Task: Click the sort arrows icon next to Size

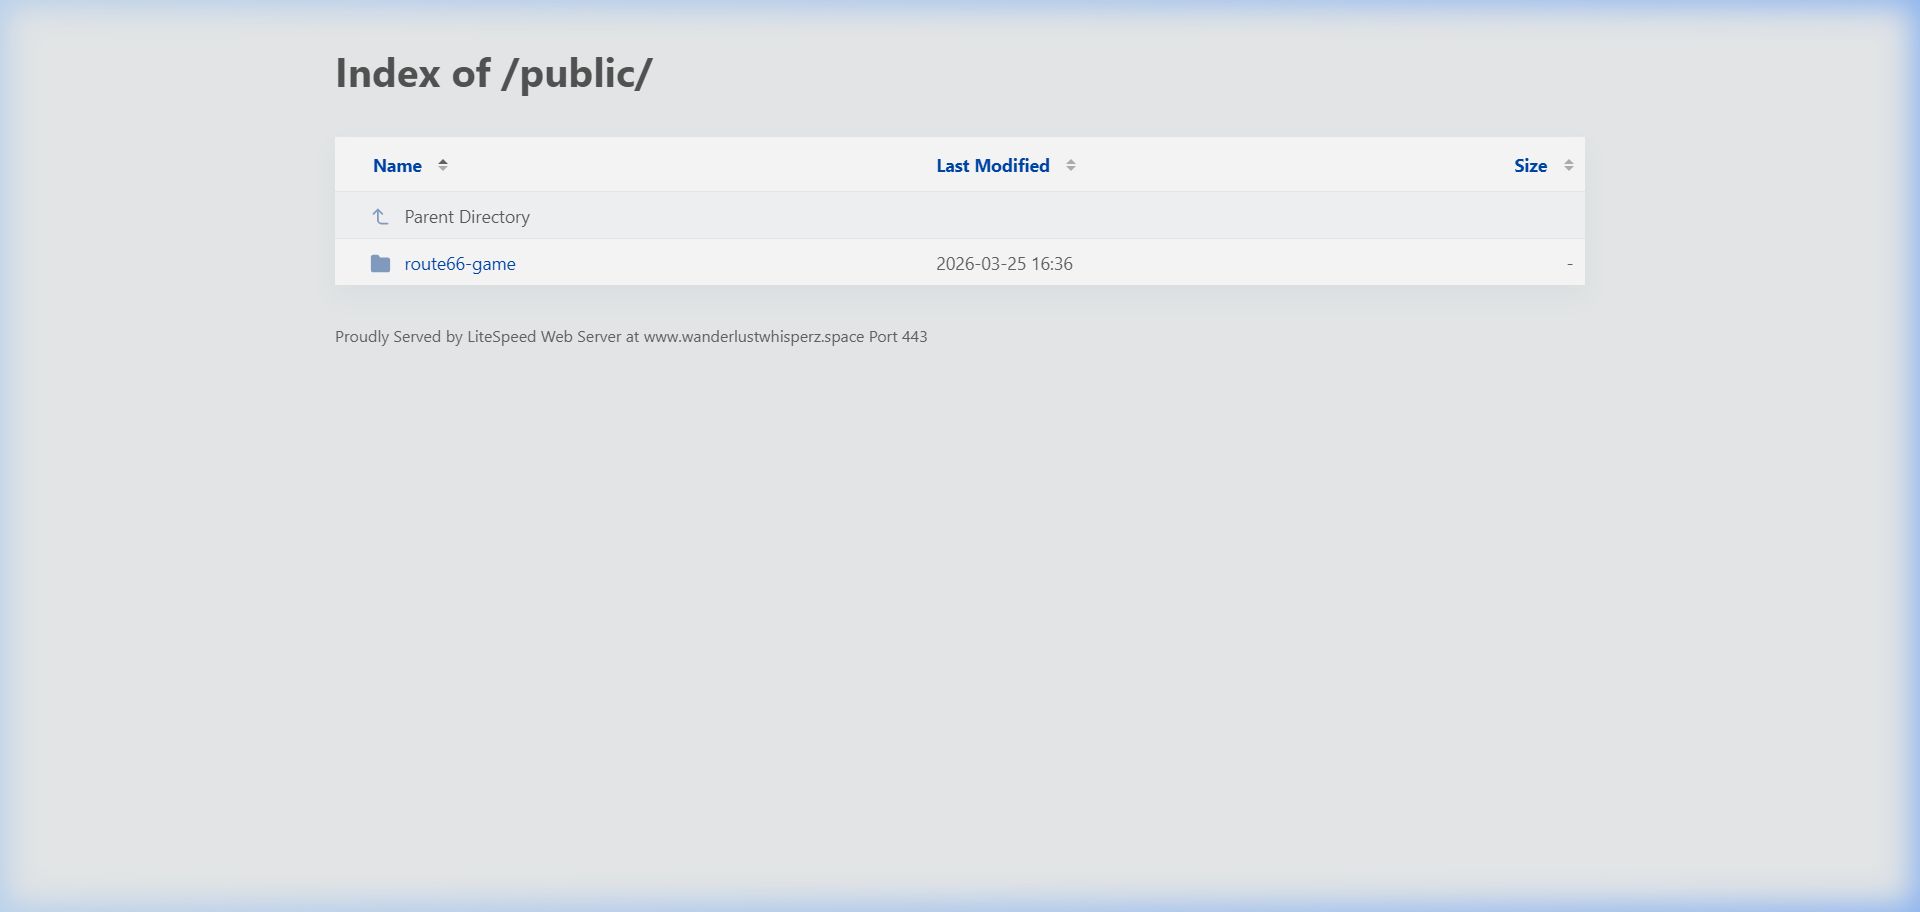Action: click(x=1568, y=165)
